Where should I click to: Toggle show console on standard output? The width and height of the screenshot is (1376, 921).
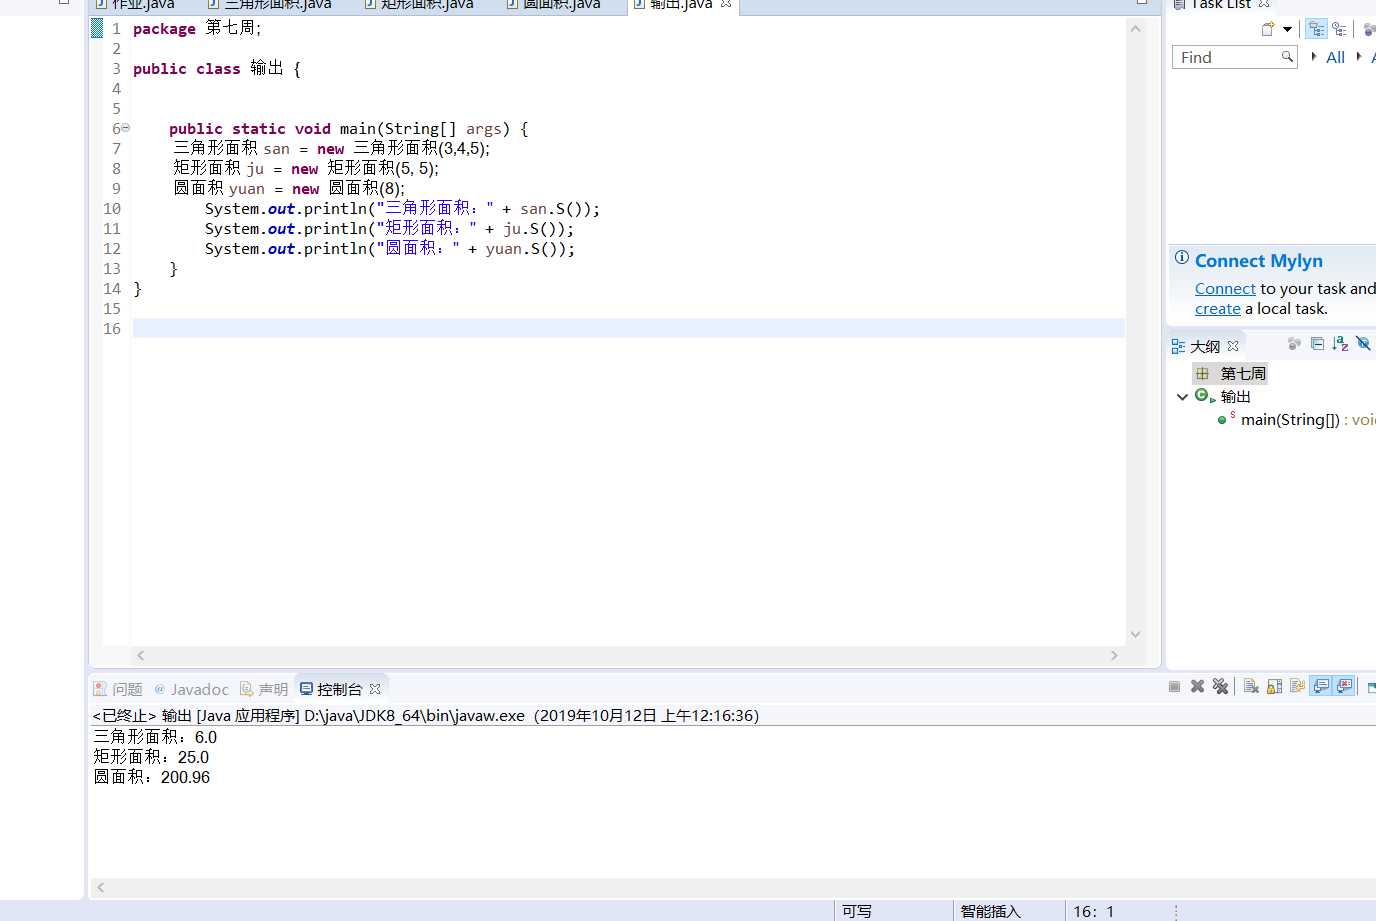pyautogui.click(x=1321, y=686)
